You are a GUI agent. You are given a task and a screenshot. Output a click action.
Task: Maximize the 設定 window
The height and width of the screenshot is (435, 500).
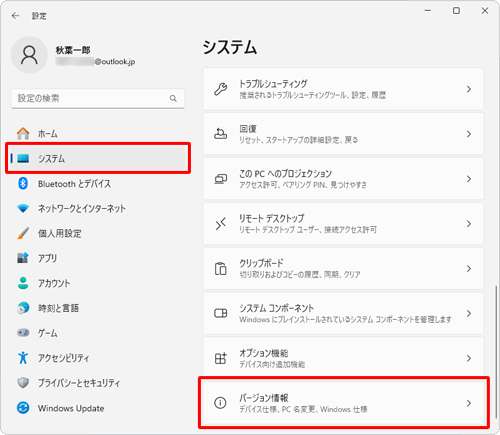click(x=456, y=11)
